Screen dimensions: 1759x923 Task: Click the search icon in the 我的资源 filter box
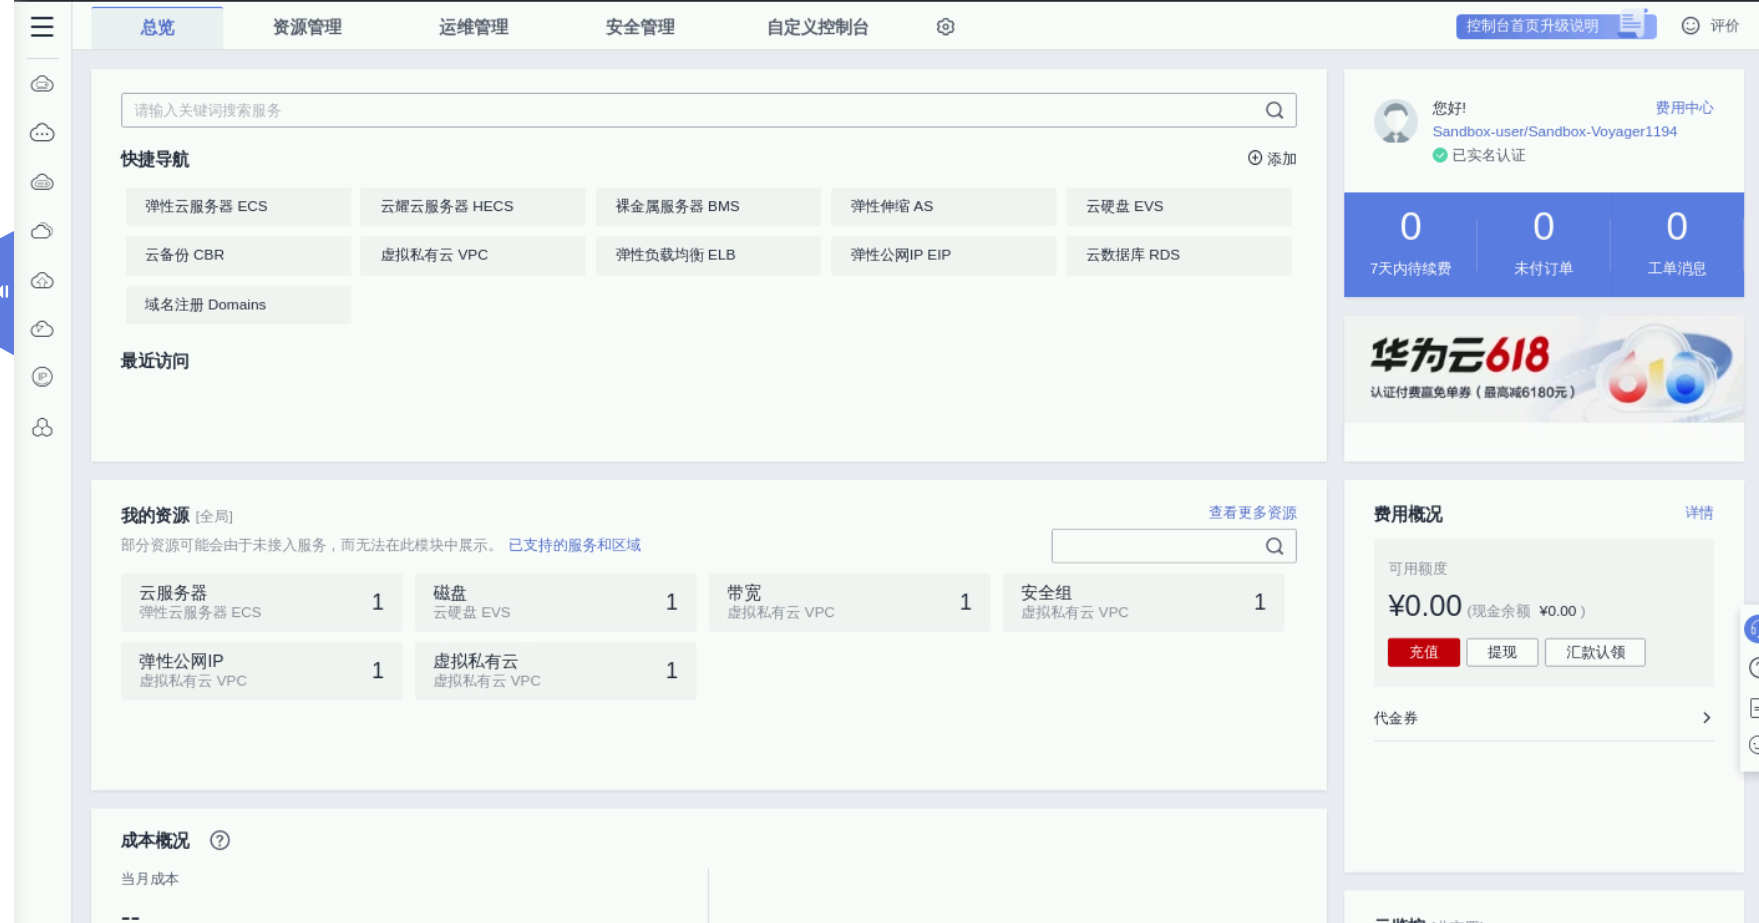pos(1274,546)
